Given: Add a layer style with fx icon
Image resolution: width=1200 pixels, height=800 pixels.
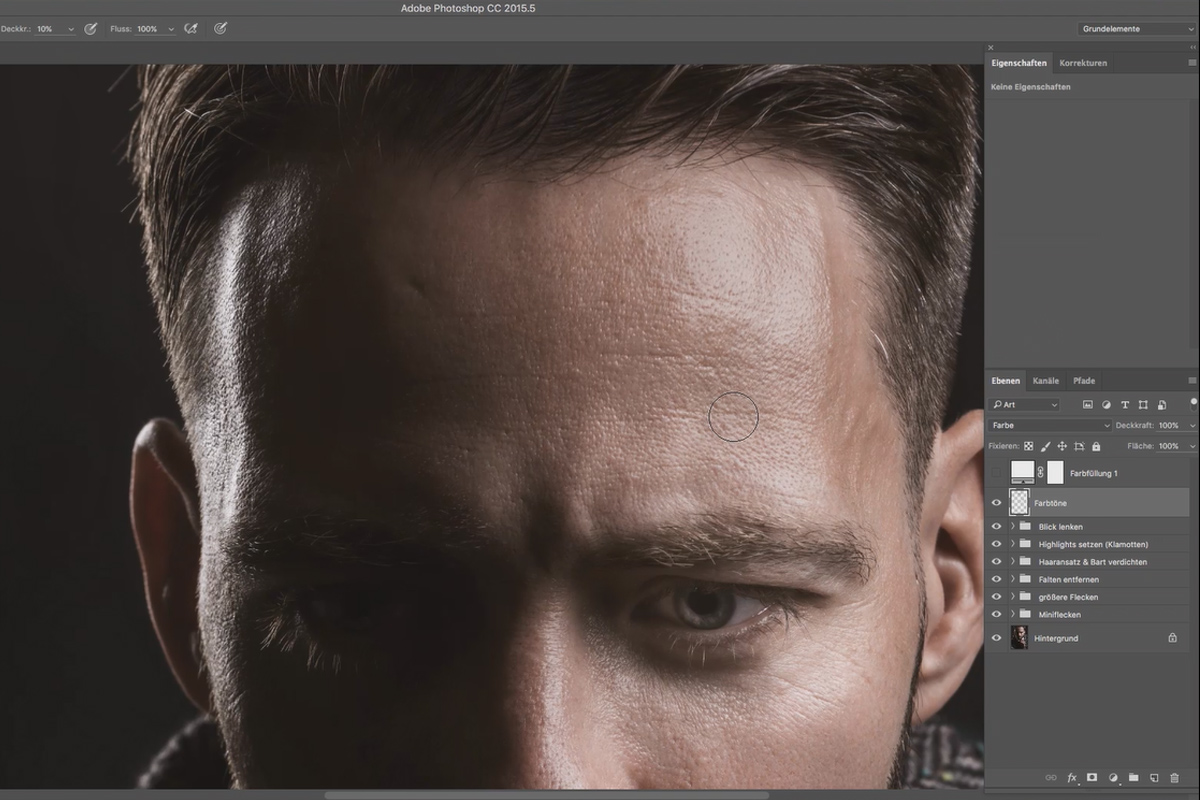Looking at the screenshot, I should click(x=1072, y=777).
